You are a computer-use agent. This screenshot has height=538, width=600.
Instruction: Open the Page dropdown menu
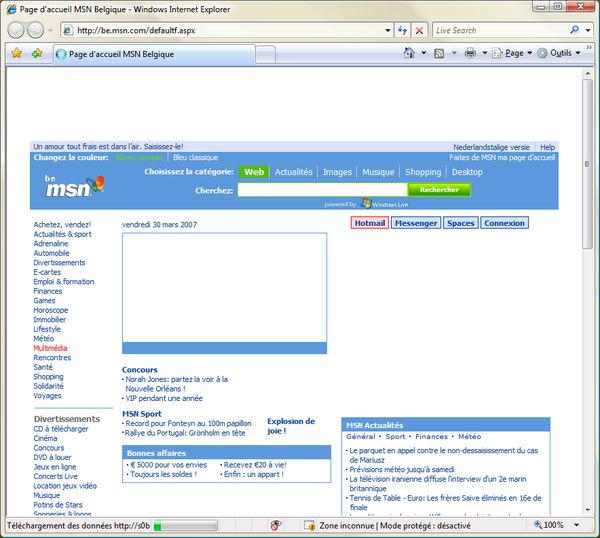513,53
